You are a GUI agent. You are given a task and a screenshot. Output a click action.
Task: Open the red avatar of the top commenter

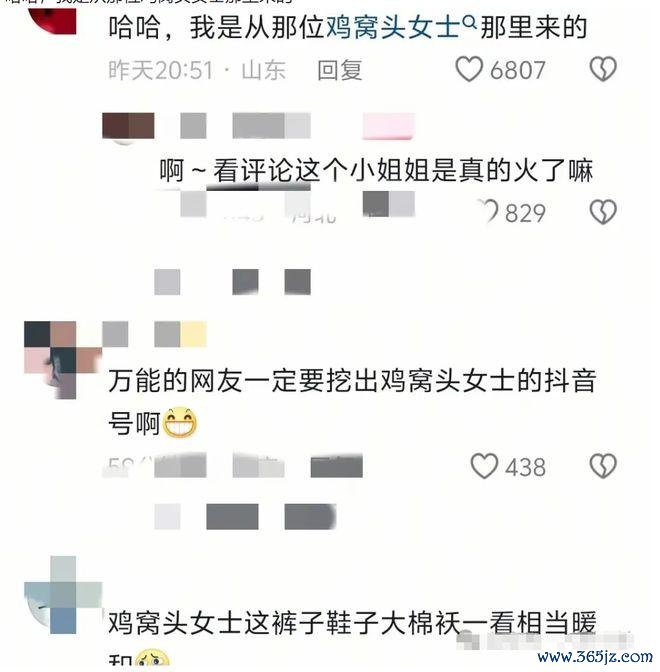(x=52, y=19)
